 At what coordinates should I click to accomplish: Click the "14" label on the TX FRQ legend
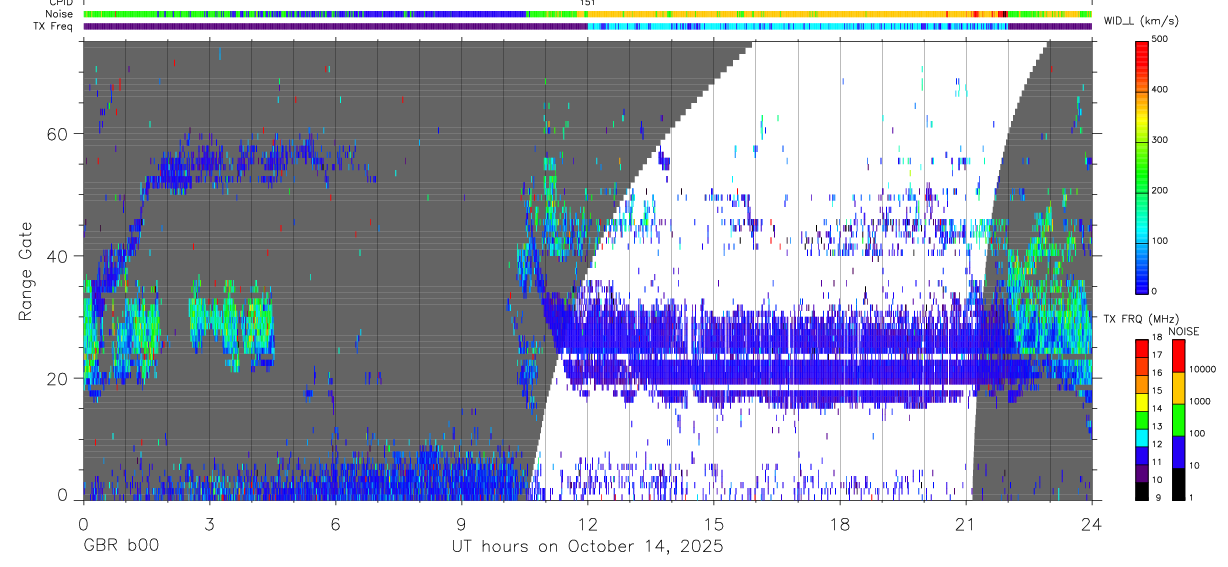[1158, 409]
